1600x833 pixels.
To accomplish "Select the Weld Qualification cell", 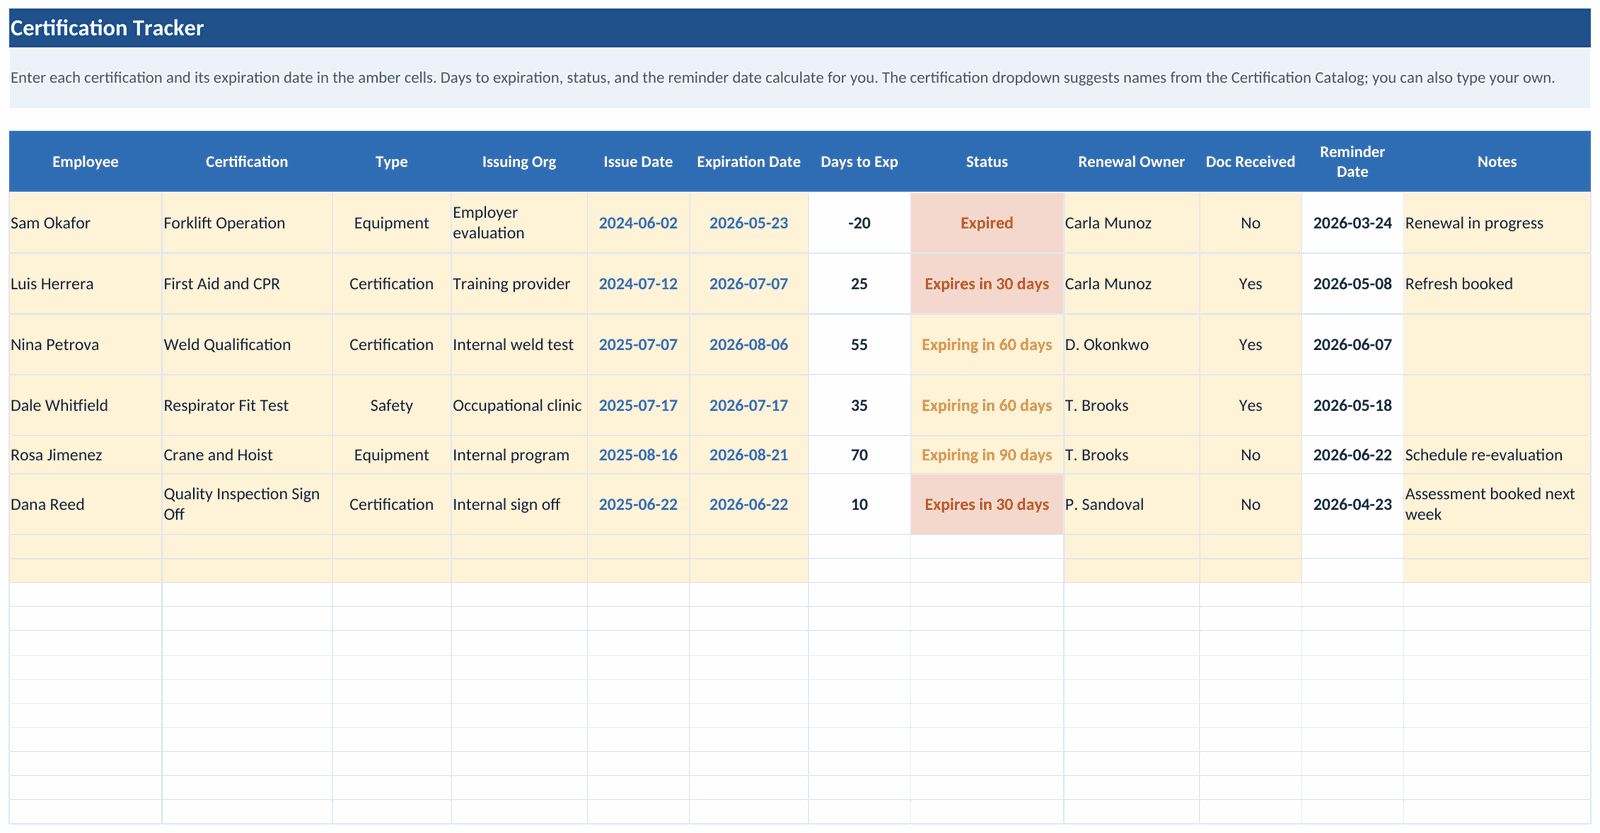I will [x=247, y=345].
